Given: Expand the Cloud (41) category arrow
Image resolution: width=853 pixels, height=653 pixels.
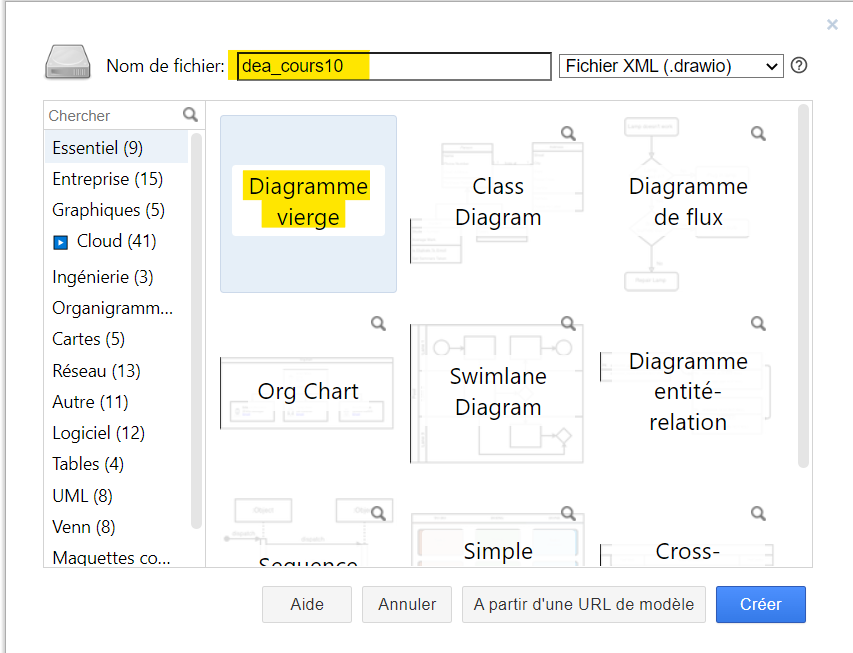Looking at the screenshot, I should tap(61, 242).
